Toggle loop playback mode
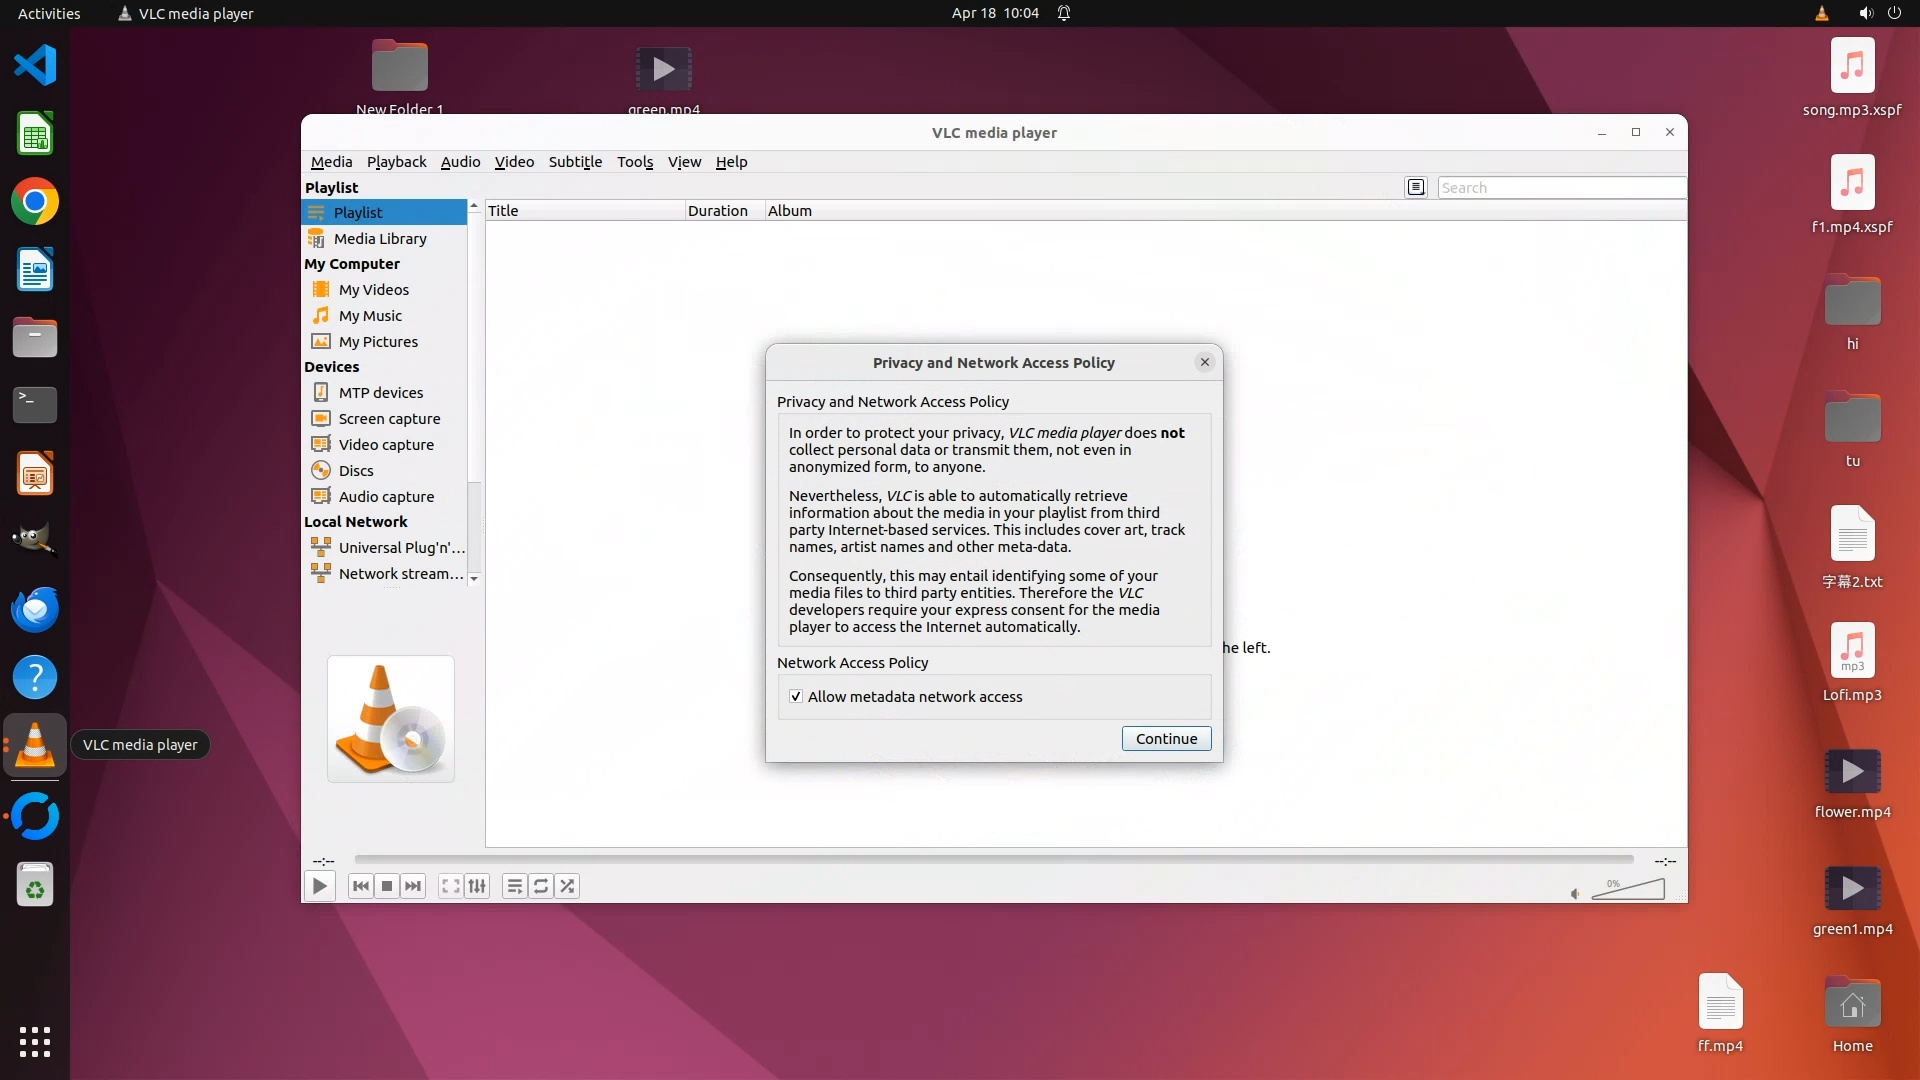Screen dimensions: 1920x1080 [x=541, y=886]
